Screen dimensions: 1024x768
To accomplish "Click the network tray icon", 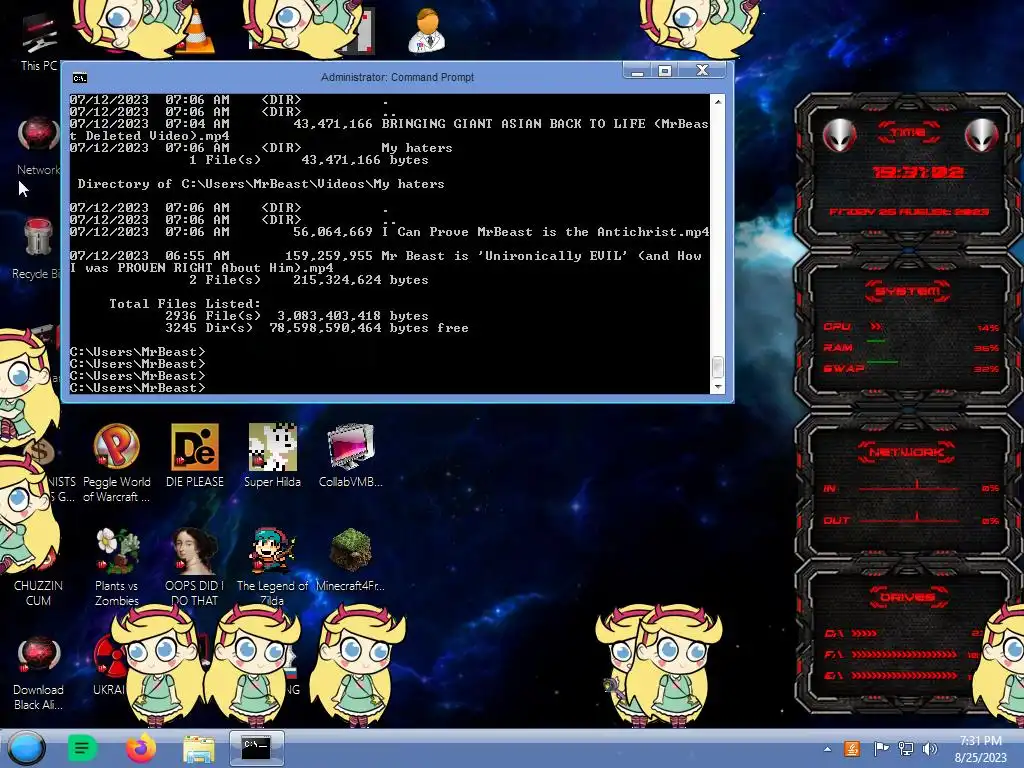I will pyautogui.click(x=906, y=749).
